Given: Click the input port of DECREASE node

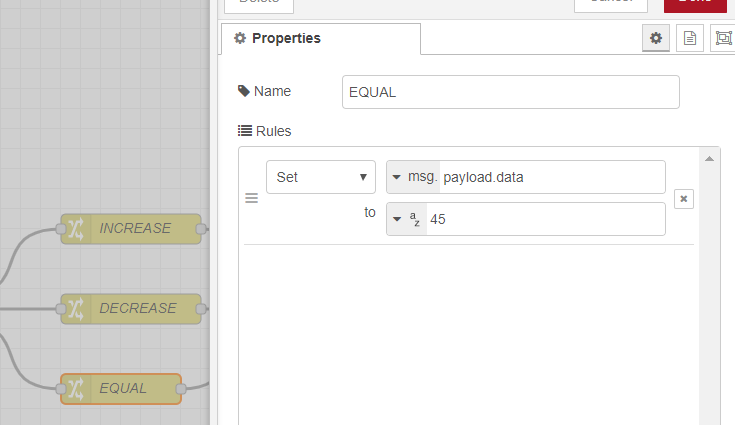Looking at the screenshot, I should (x=62, y=309).
